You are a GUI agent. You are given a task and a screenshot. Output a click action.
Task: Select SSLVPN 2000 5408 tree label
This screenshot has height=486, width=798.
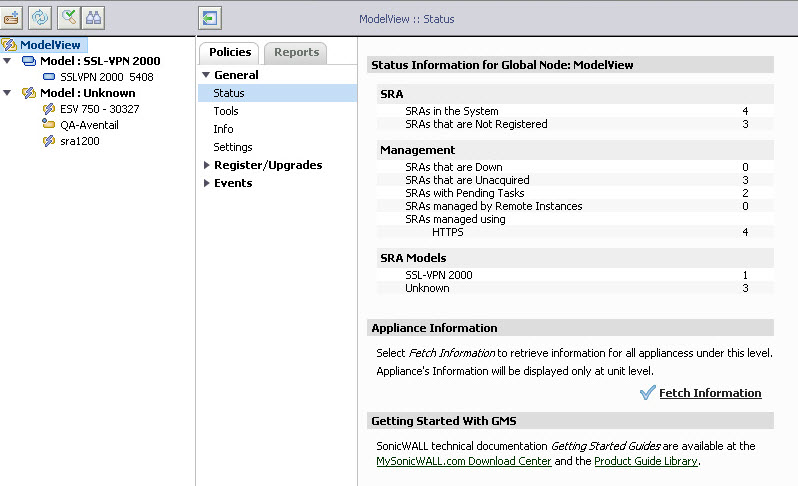tap(106, 77)
